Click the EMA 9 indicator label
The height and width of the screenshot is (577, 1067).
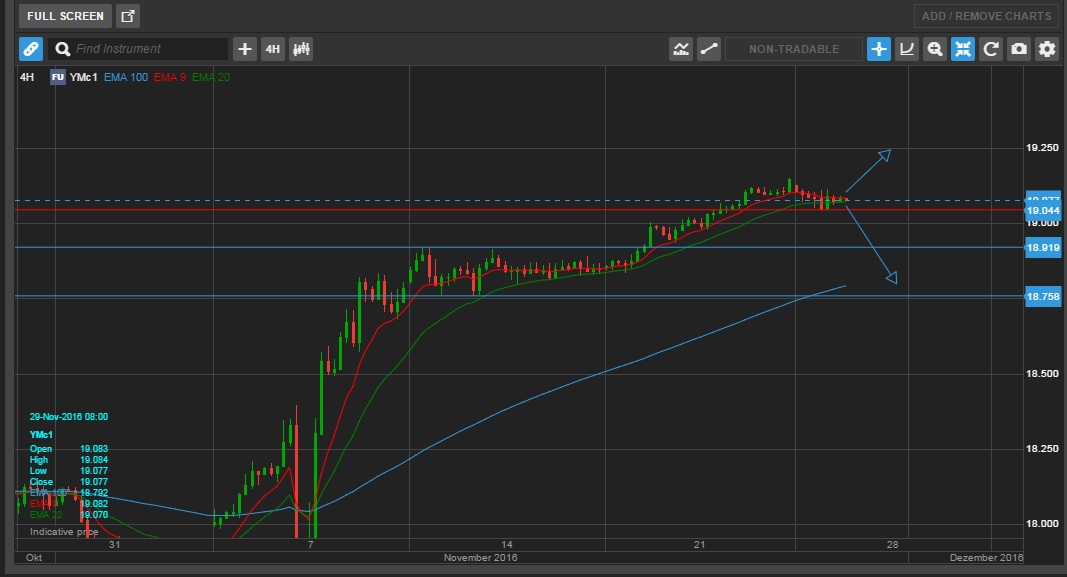coord(170,78)
